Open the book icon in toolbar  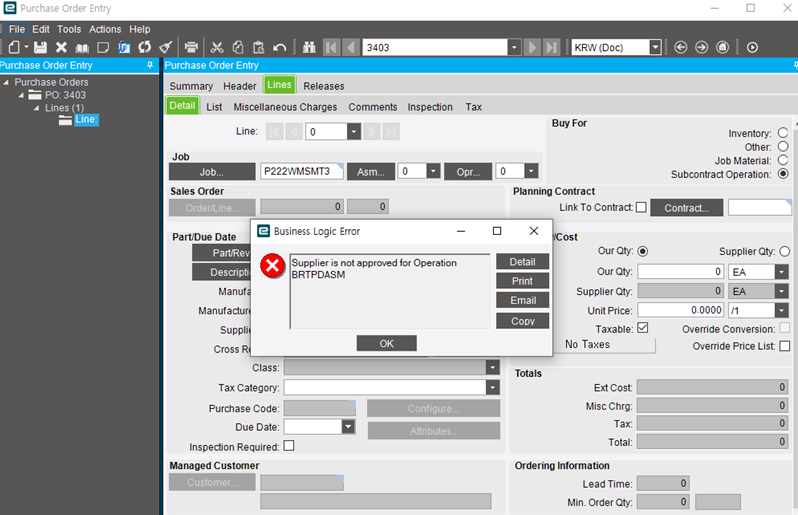pyautogui.click(x=82, y=48)
